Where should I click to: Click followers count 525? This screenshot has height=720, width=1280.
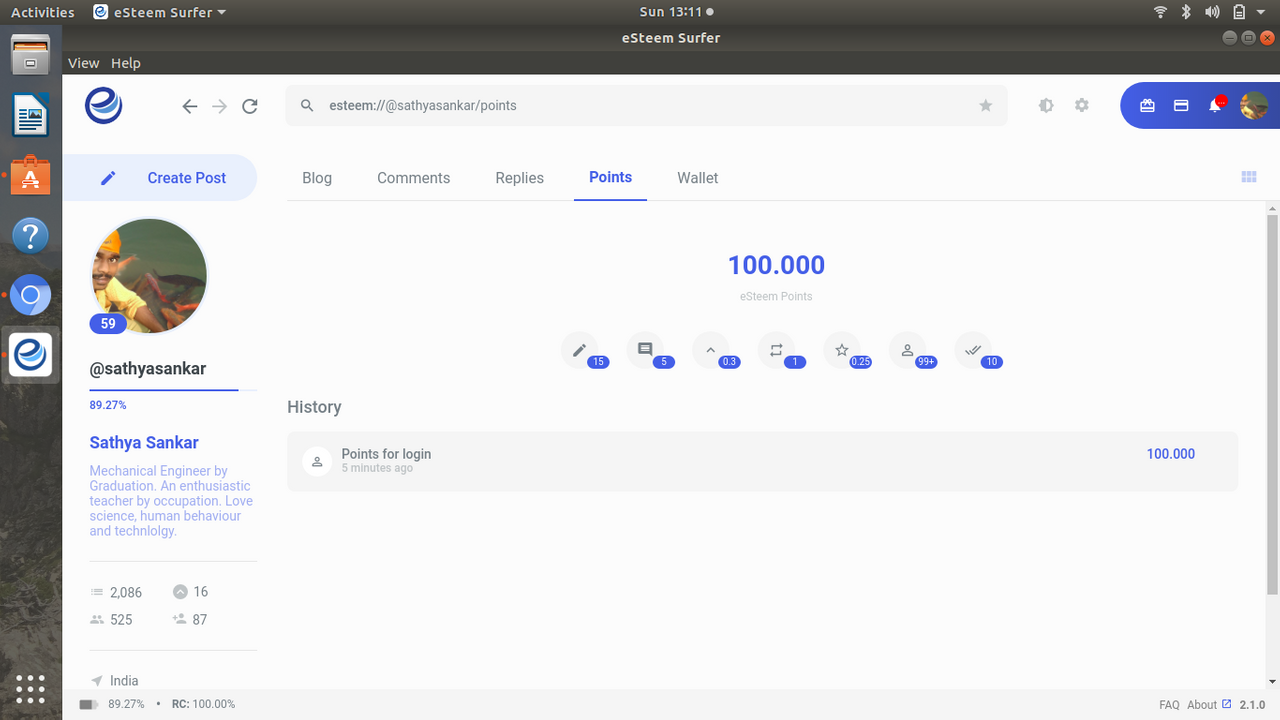coord(121,620)
